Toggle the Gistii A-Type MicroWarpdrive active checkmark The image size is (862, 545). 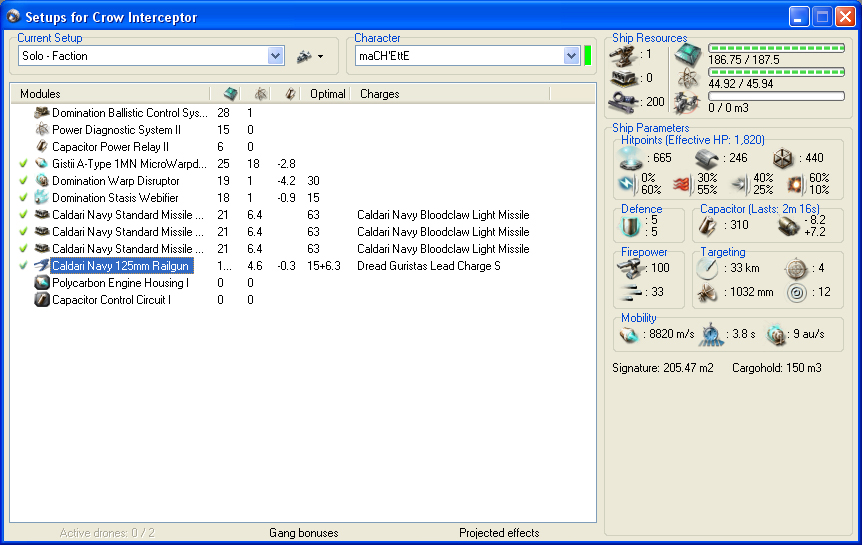pos(23,164)
